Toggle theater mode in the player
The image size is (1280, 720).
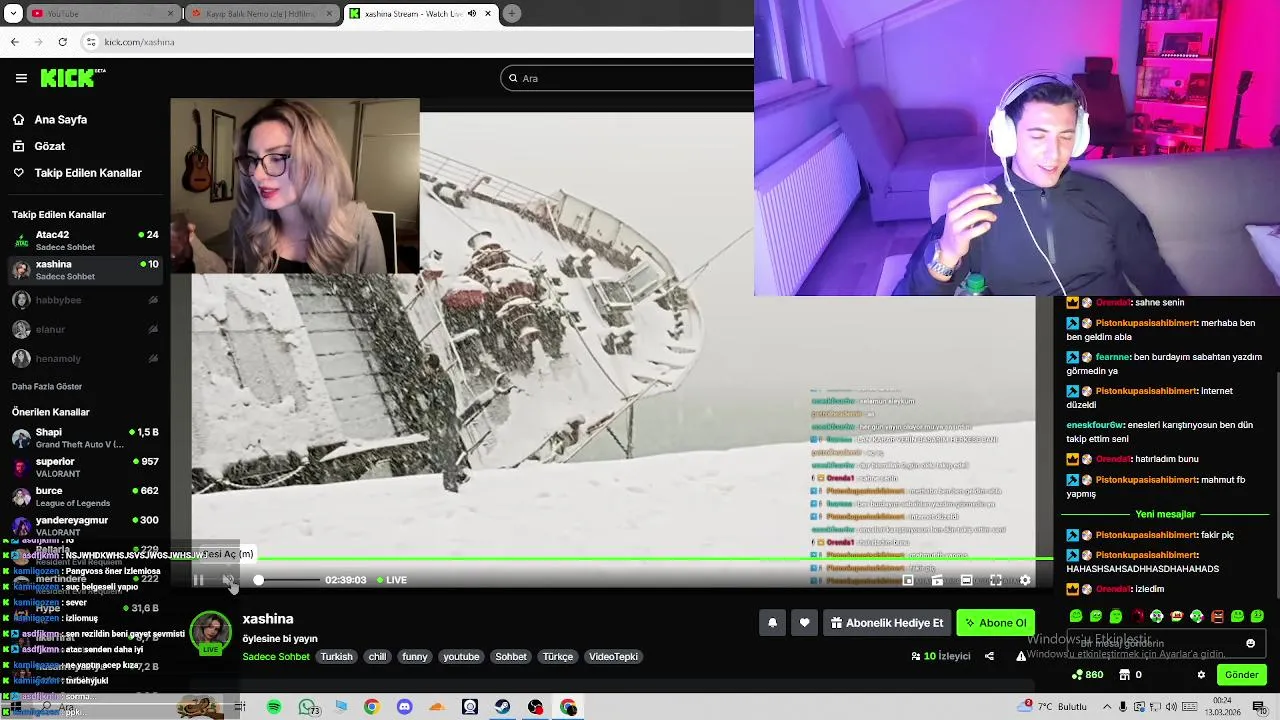(x=966, y=580)
